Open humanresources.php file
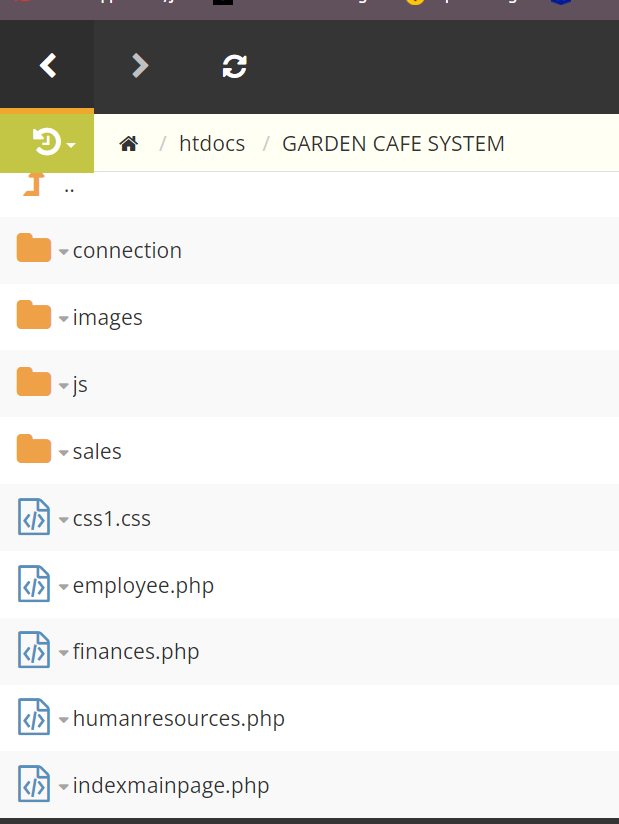 pyautogui.click(x=178, y=719)
